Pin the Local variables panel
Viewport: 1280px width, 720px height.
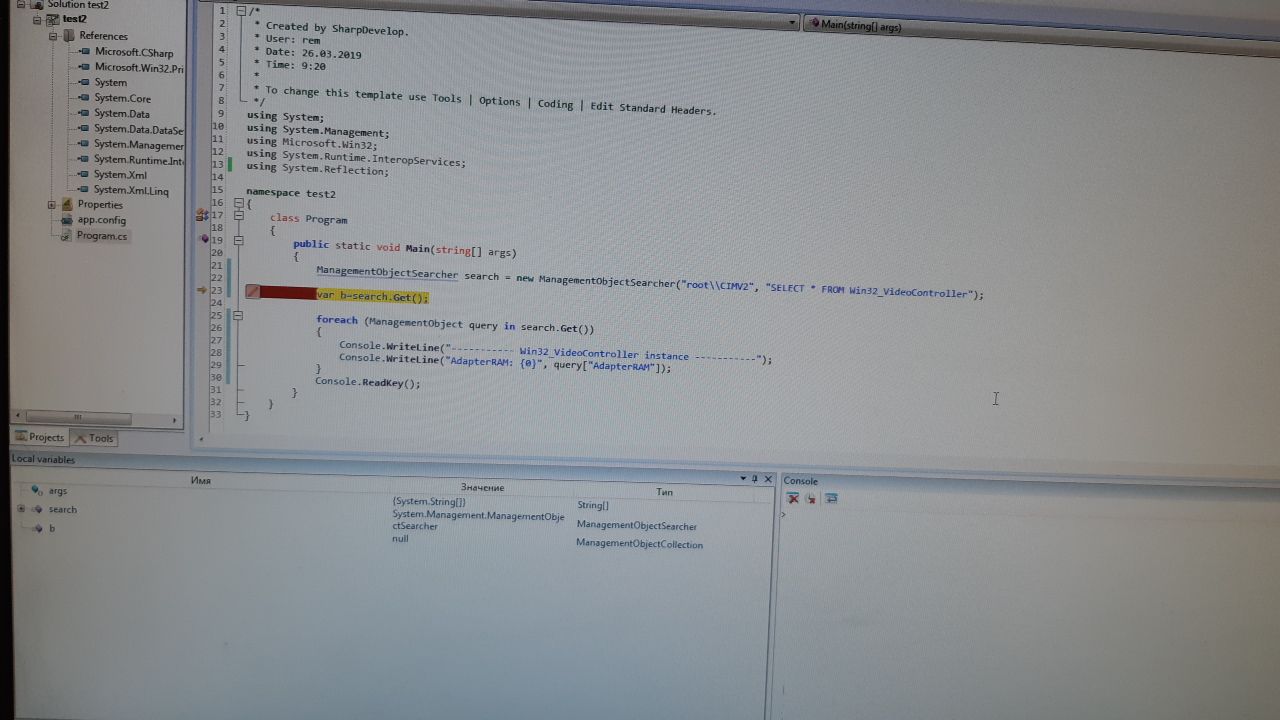[x=755, y=479]
